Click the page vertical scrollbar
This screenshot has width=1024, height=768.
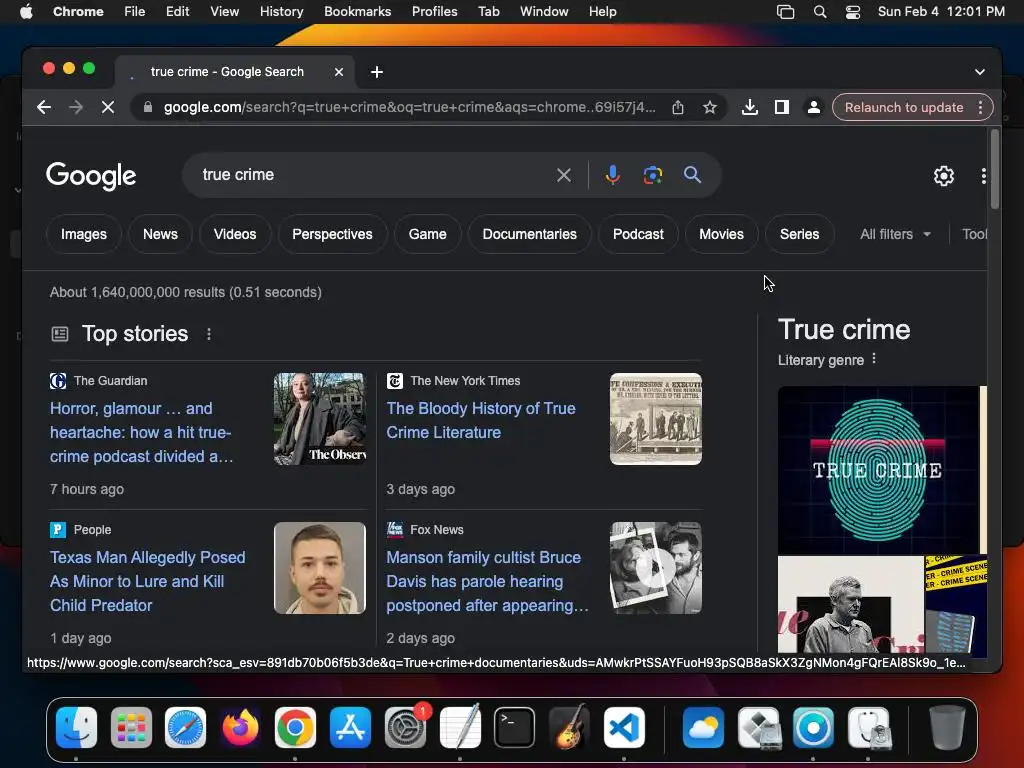pos(995,169)
